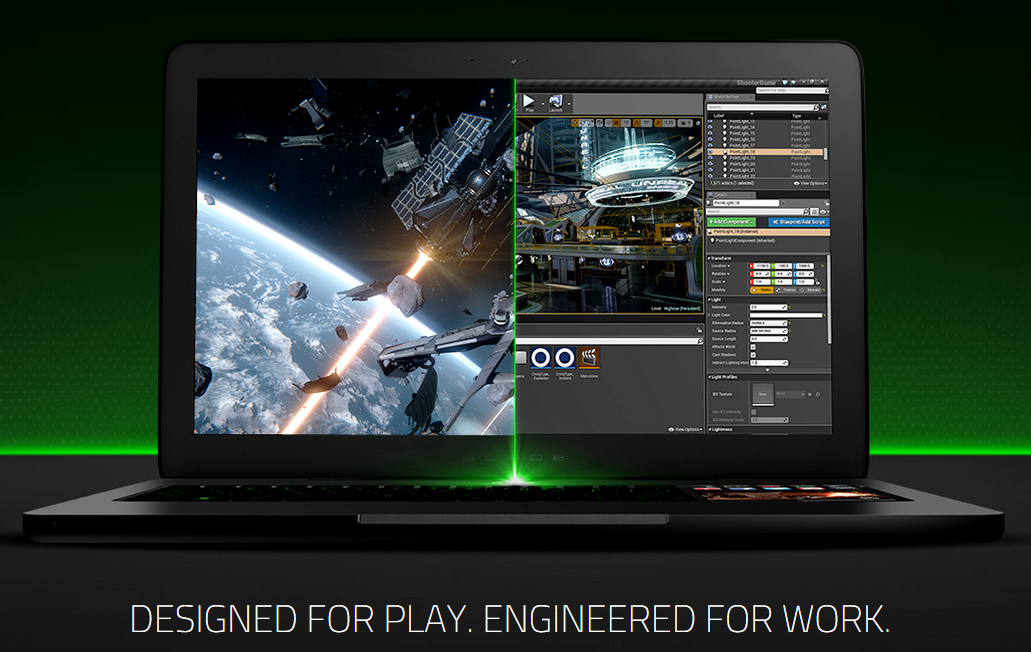Set Mobility to Static
The height and width of the screenshot is (652, 1031).
(763, 290)
